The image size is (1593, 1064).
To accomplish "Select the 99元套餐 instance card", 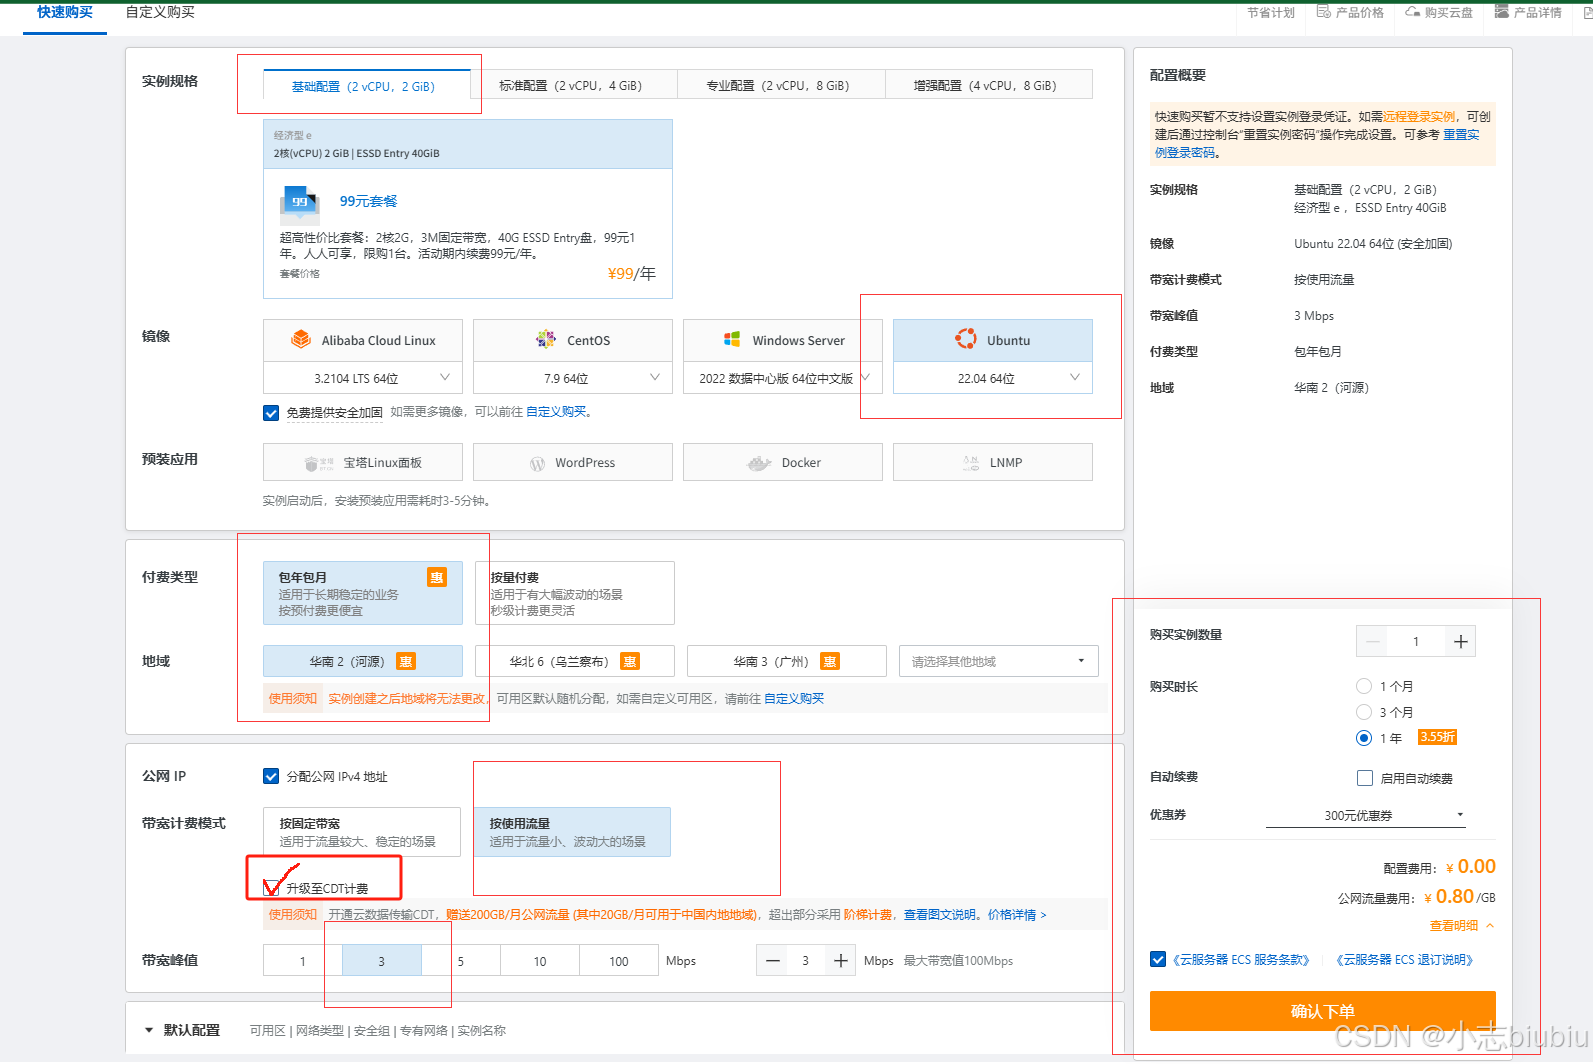I will coord(468,209).
